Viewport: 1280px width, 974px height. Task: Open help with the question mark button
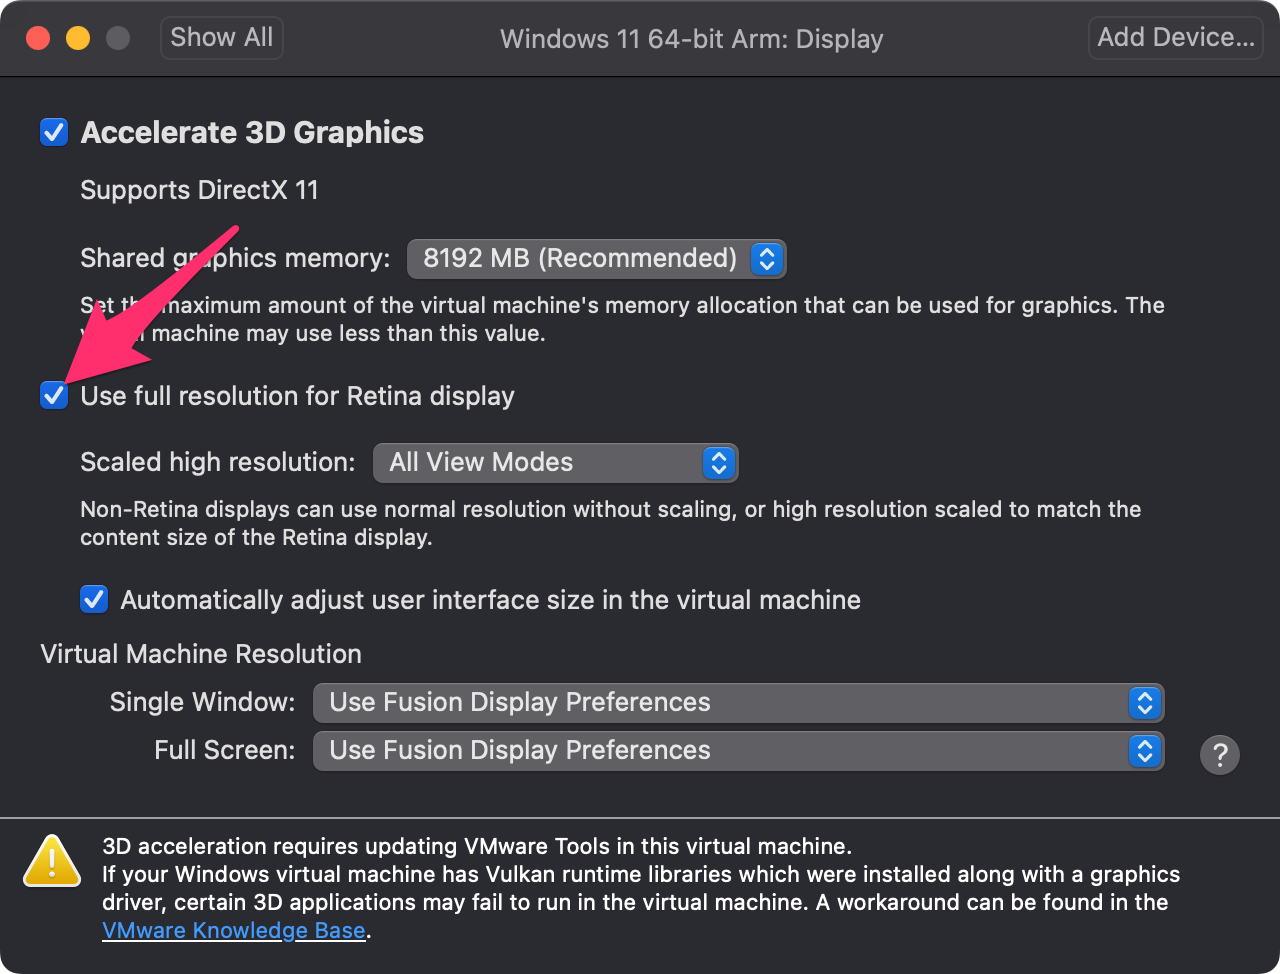point(1219,755)
